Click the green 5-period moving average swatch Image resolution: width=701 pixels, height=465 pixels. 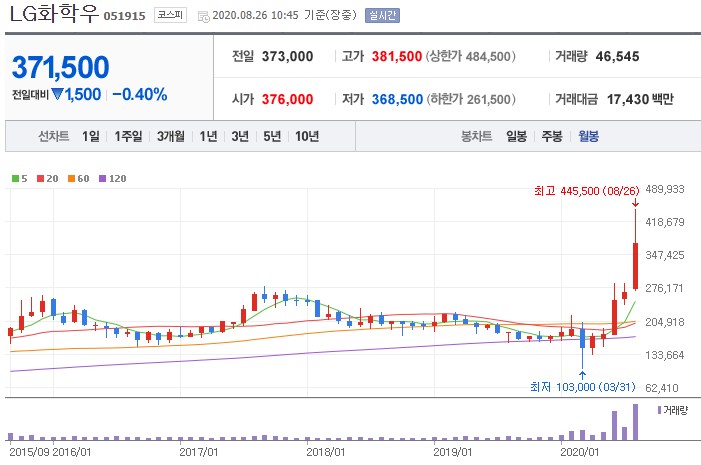click(x=16, y=179)
